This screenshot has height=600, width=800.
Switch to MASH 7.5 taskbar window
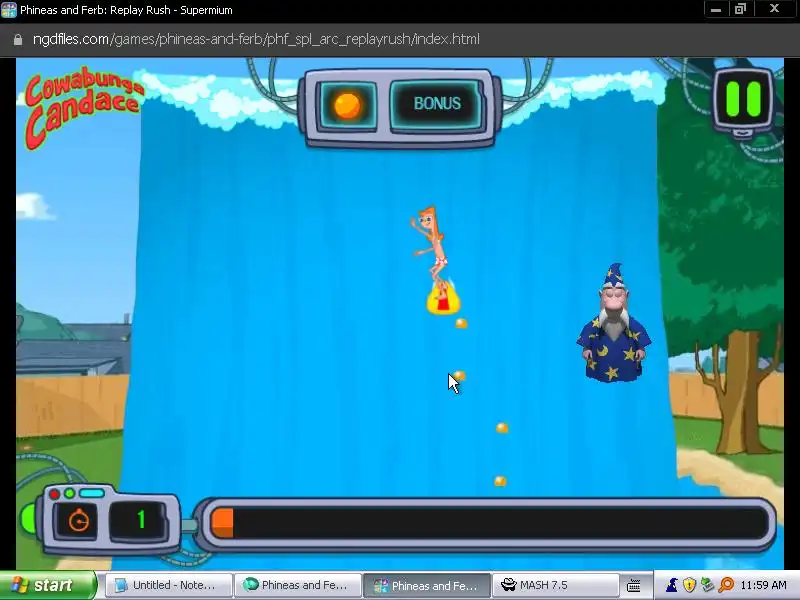click(x=555, y=585)
